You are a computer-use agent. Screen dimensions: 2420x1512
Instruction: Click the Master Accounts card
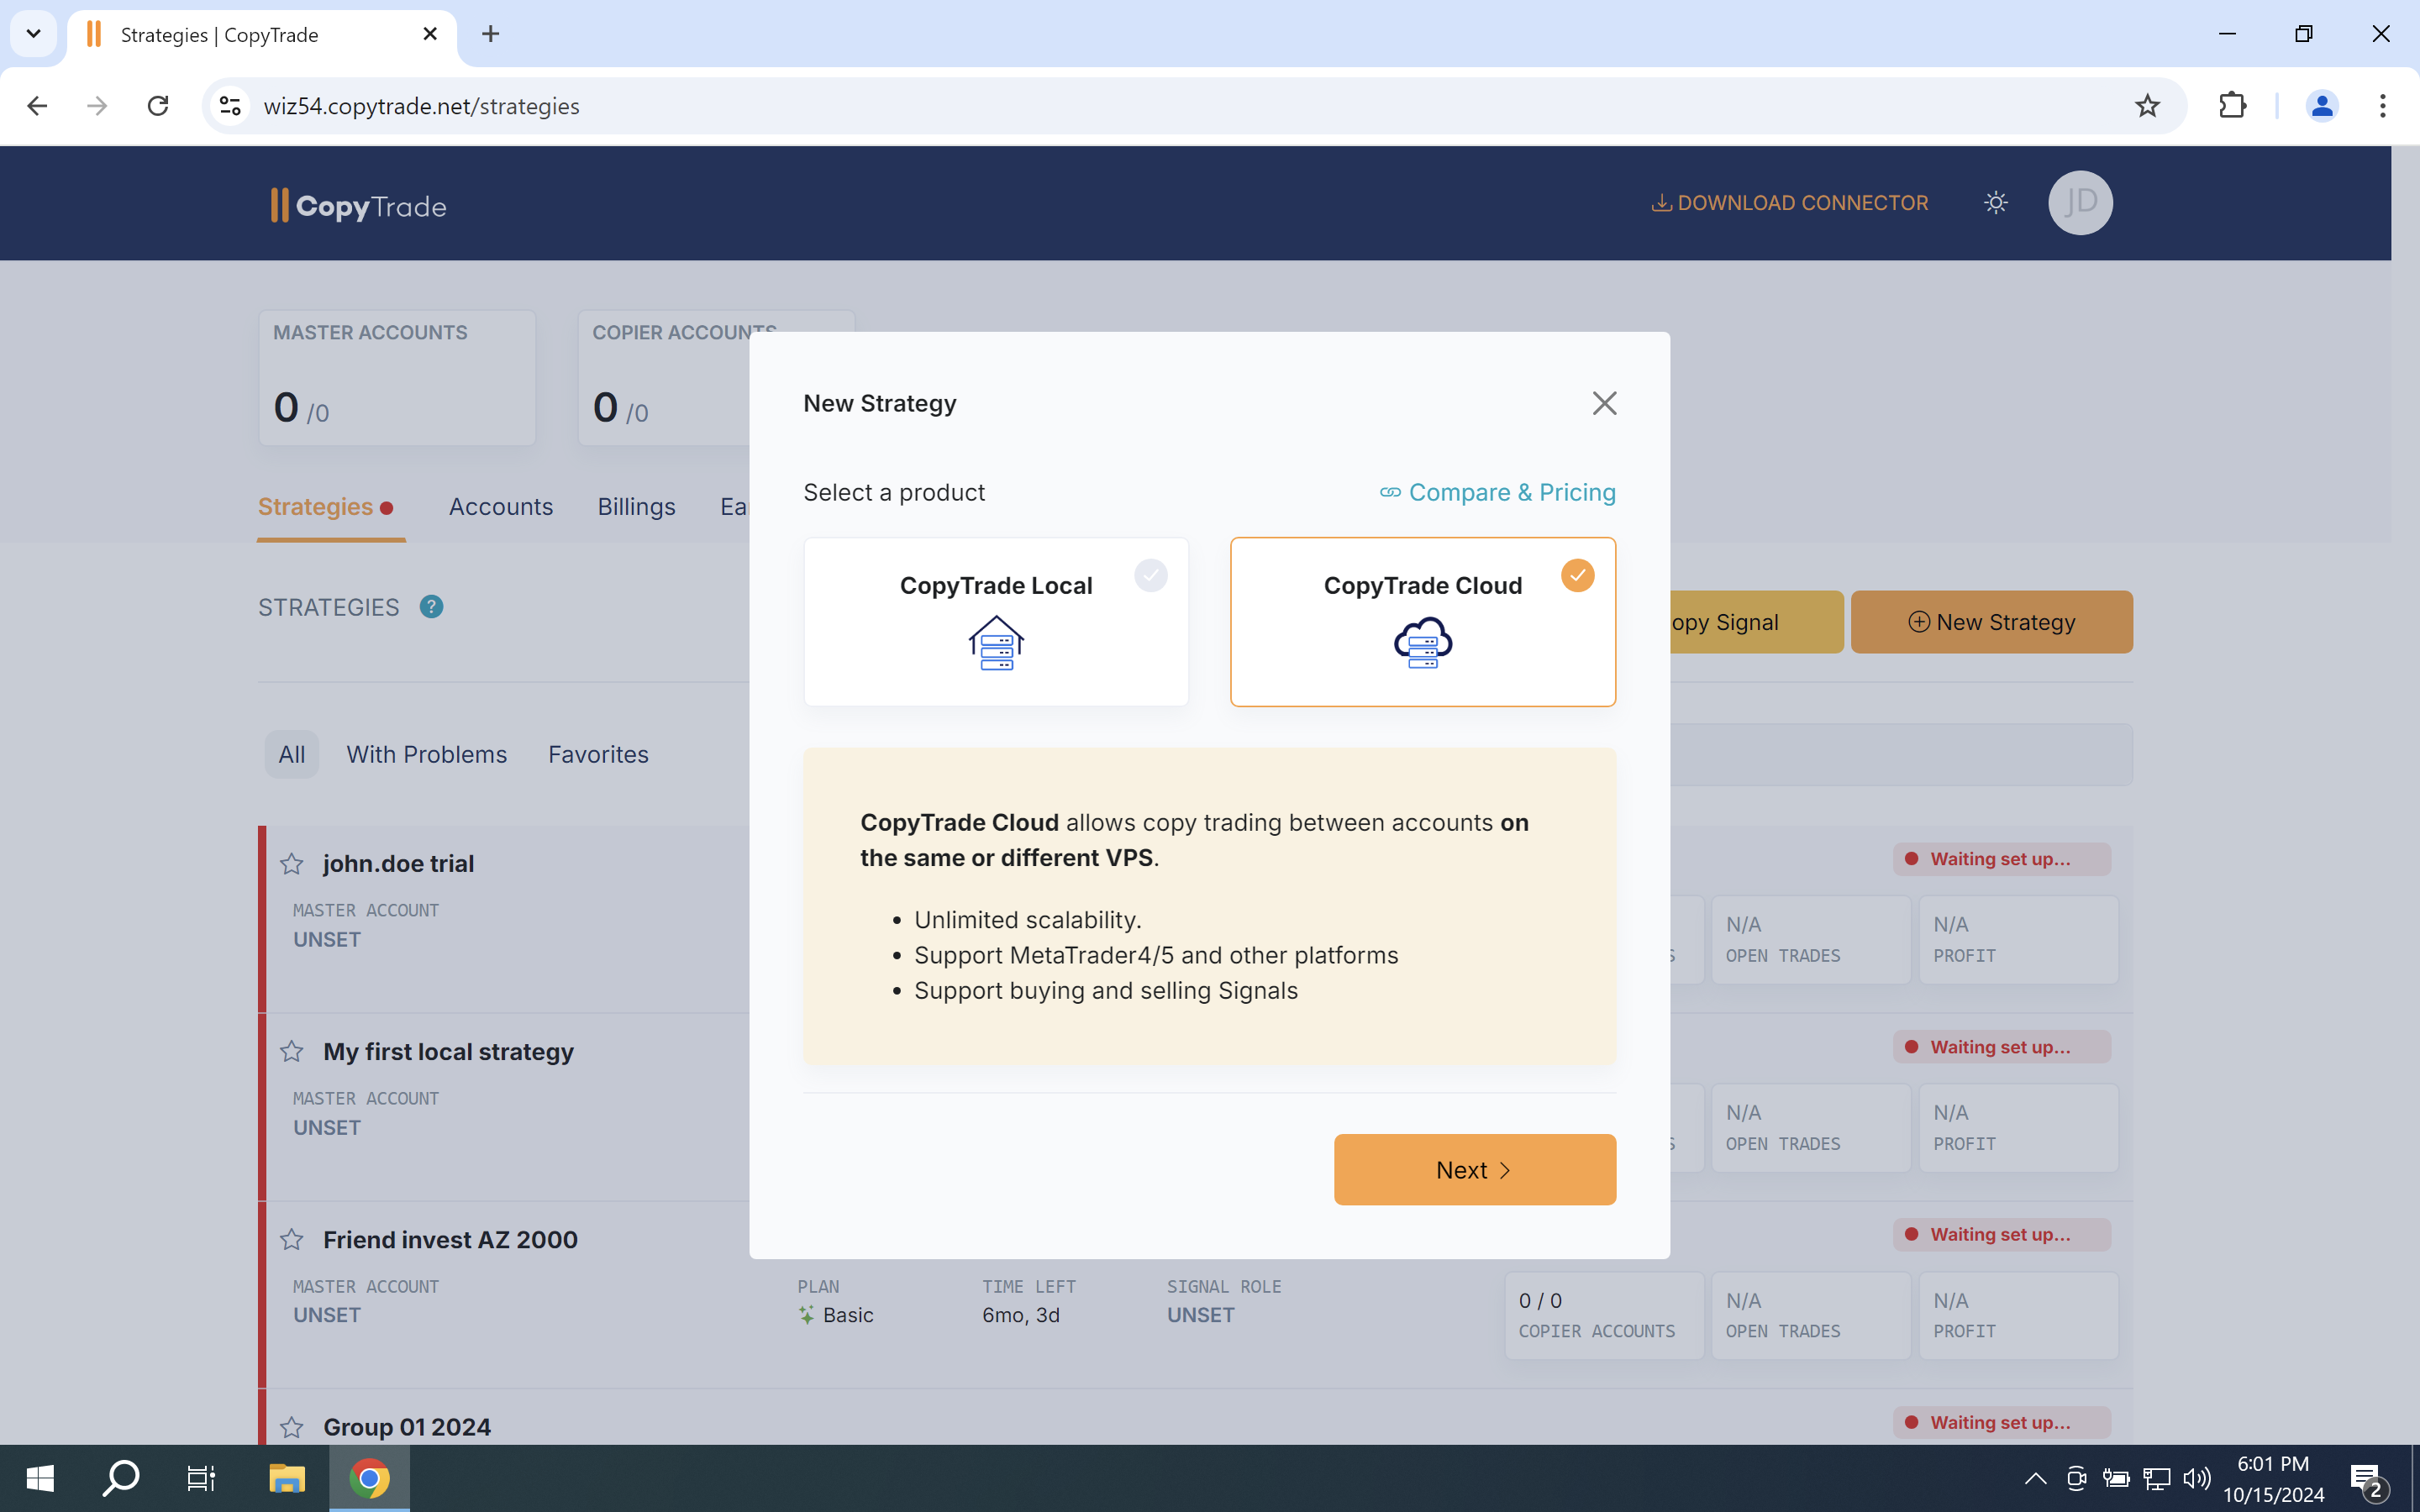point(397,378)
